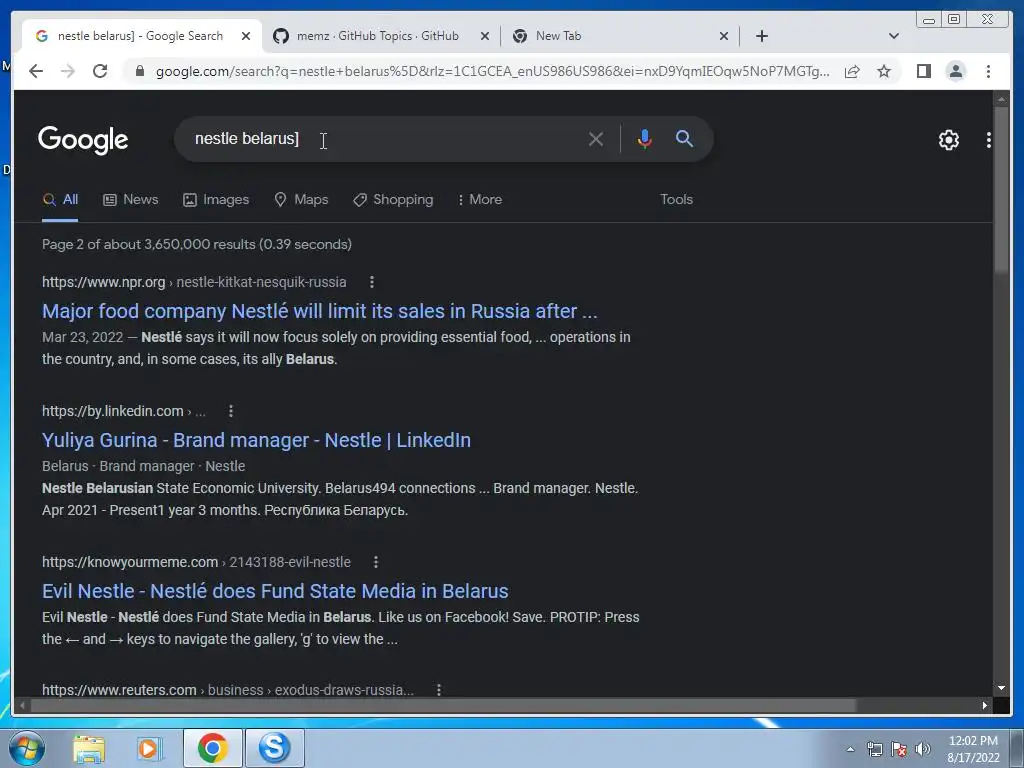Open Google quick settings gear

pyautogui.click(x=948, y=140)
